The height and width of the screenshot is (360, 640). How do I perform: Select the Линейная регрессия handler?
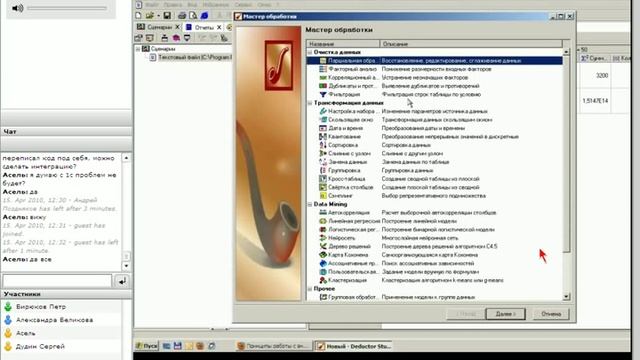(434, 221)
